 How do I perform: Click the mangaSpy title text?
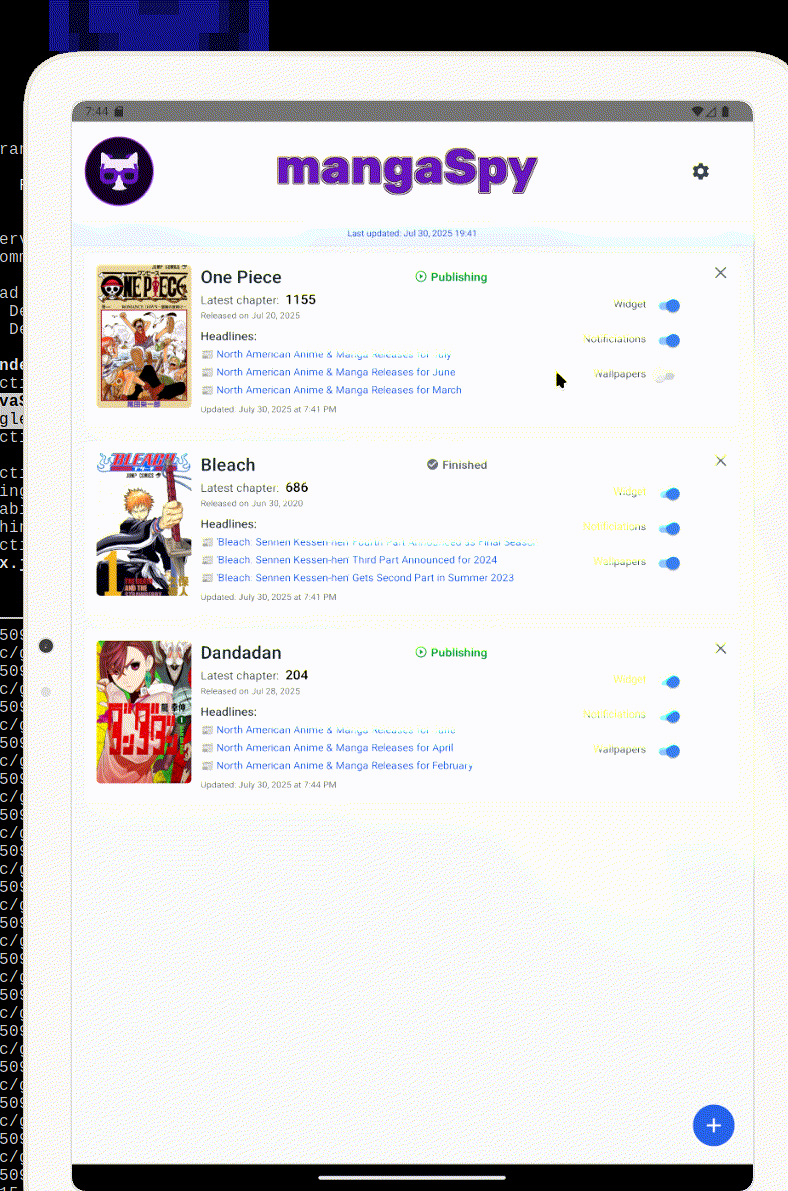pyautogui.click(x=406, y=172)
